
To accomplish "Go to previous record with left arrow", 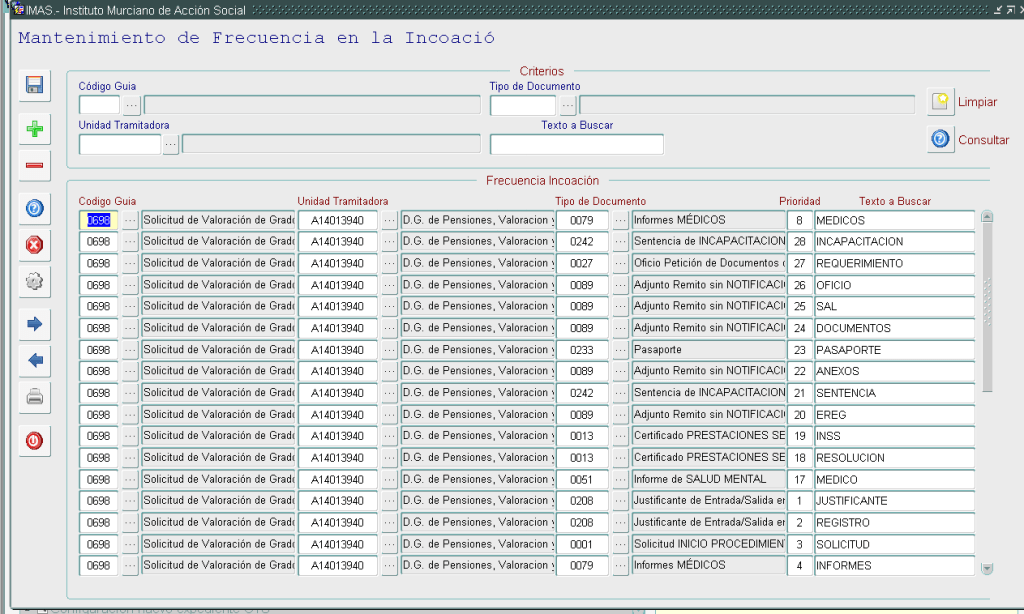I will tap(34, 359).
